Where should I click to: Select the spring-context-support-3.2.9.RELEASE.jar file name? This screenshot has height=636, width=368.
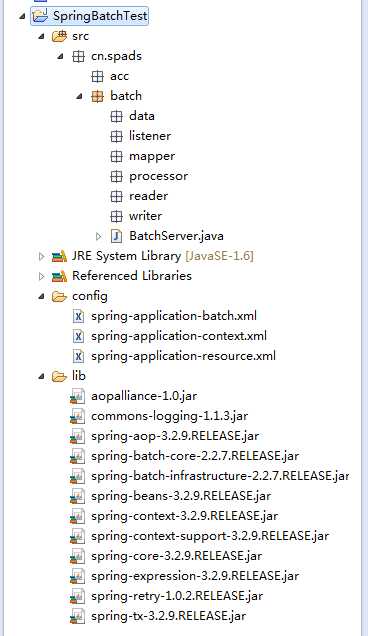(210, 536)
